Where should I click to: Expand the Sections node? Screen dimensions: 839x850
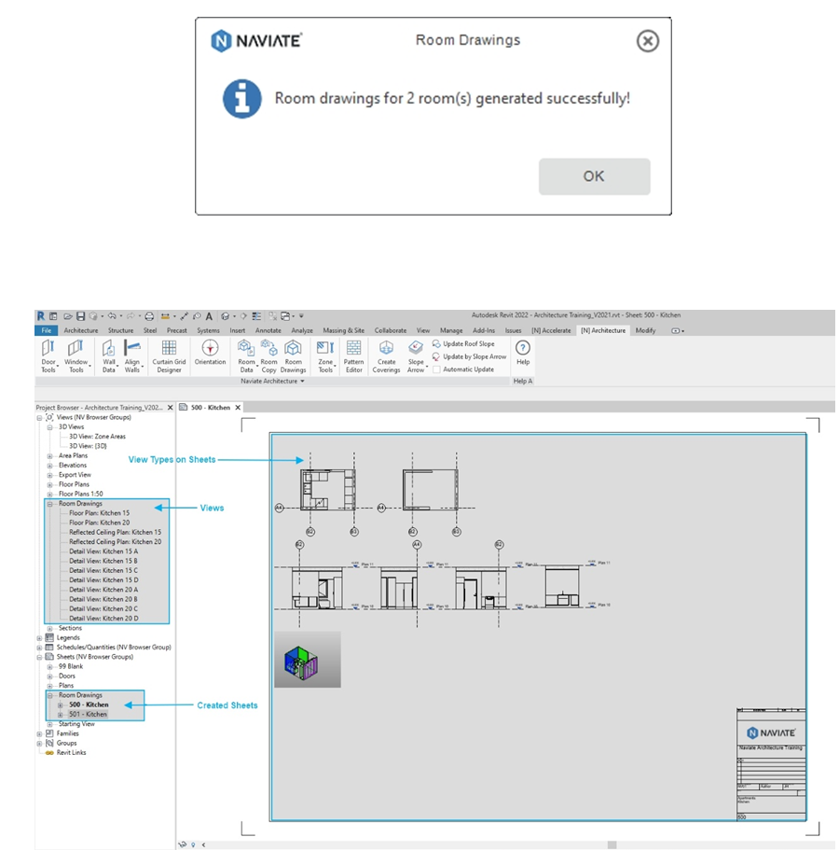coord(49,629)
